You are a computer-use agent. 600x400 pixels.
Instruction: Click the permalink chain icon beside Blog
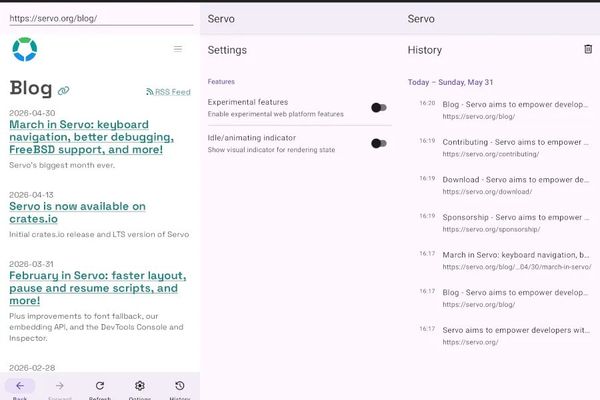tap(64, 90)
